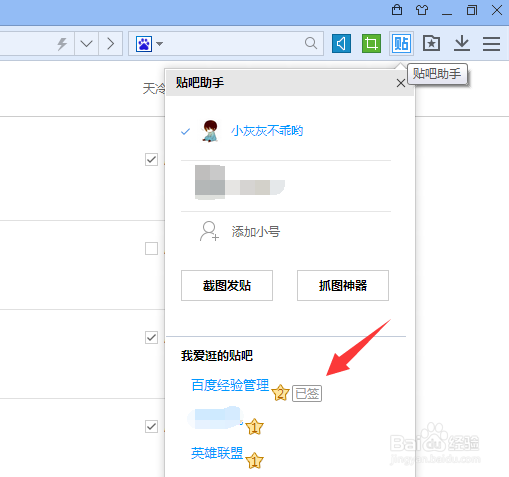
Task: Click star badge next to blurred tieba
Action: (254, 427)
